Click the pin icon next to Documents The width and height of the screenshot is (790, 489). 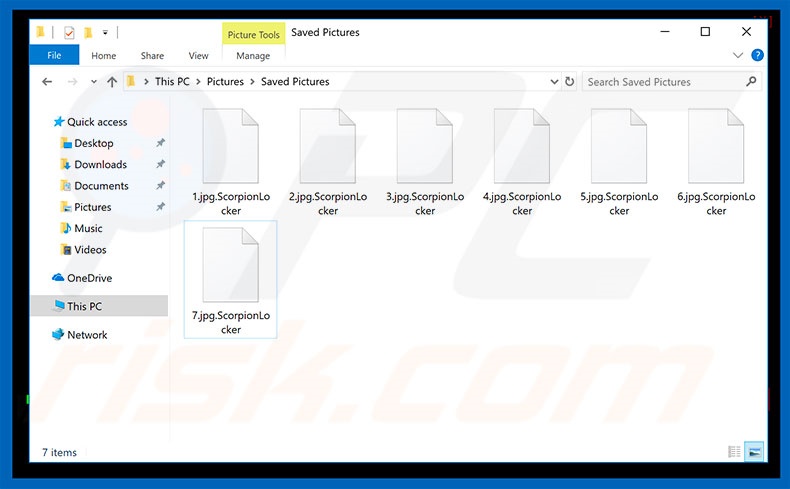(x=160, y=186)
